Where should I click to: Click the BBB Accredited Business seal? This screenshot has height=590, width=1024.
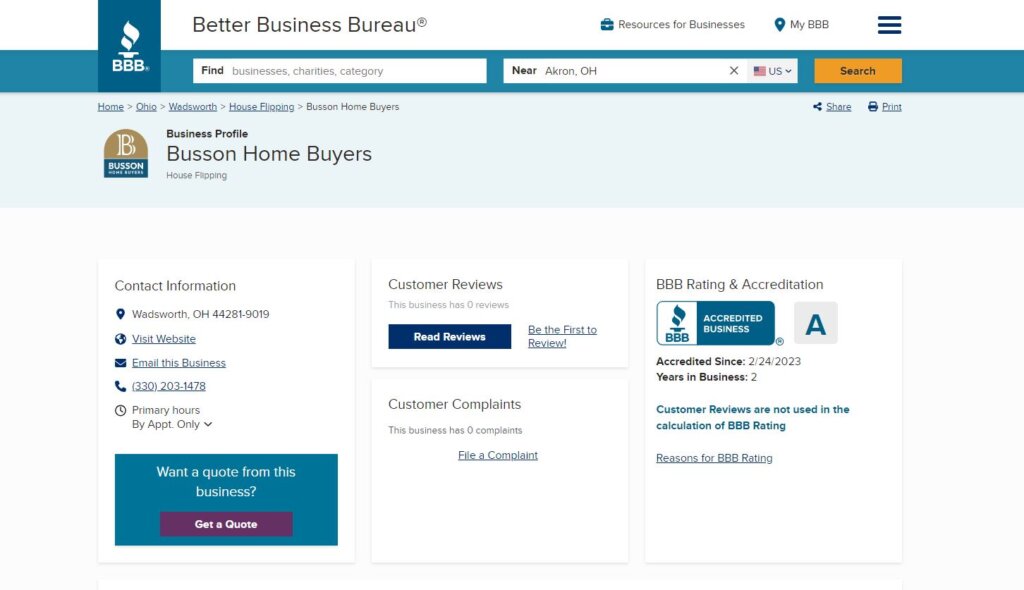pyautogui.click(x=716, y=323)
